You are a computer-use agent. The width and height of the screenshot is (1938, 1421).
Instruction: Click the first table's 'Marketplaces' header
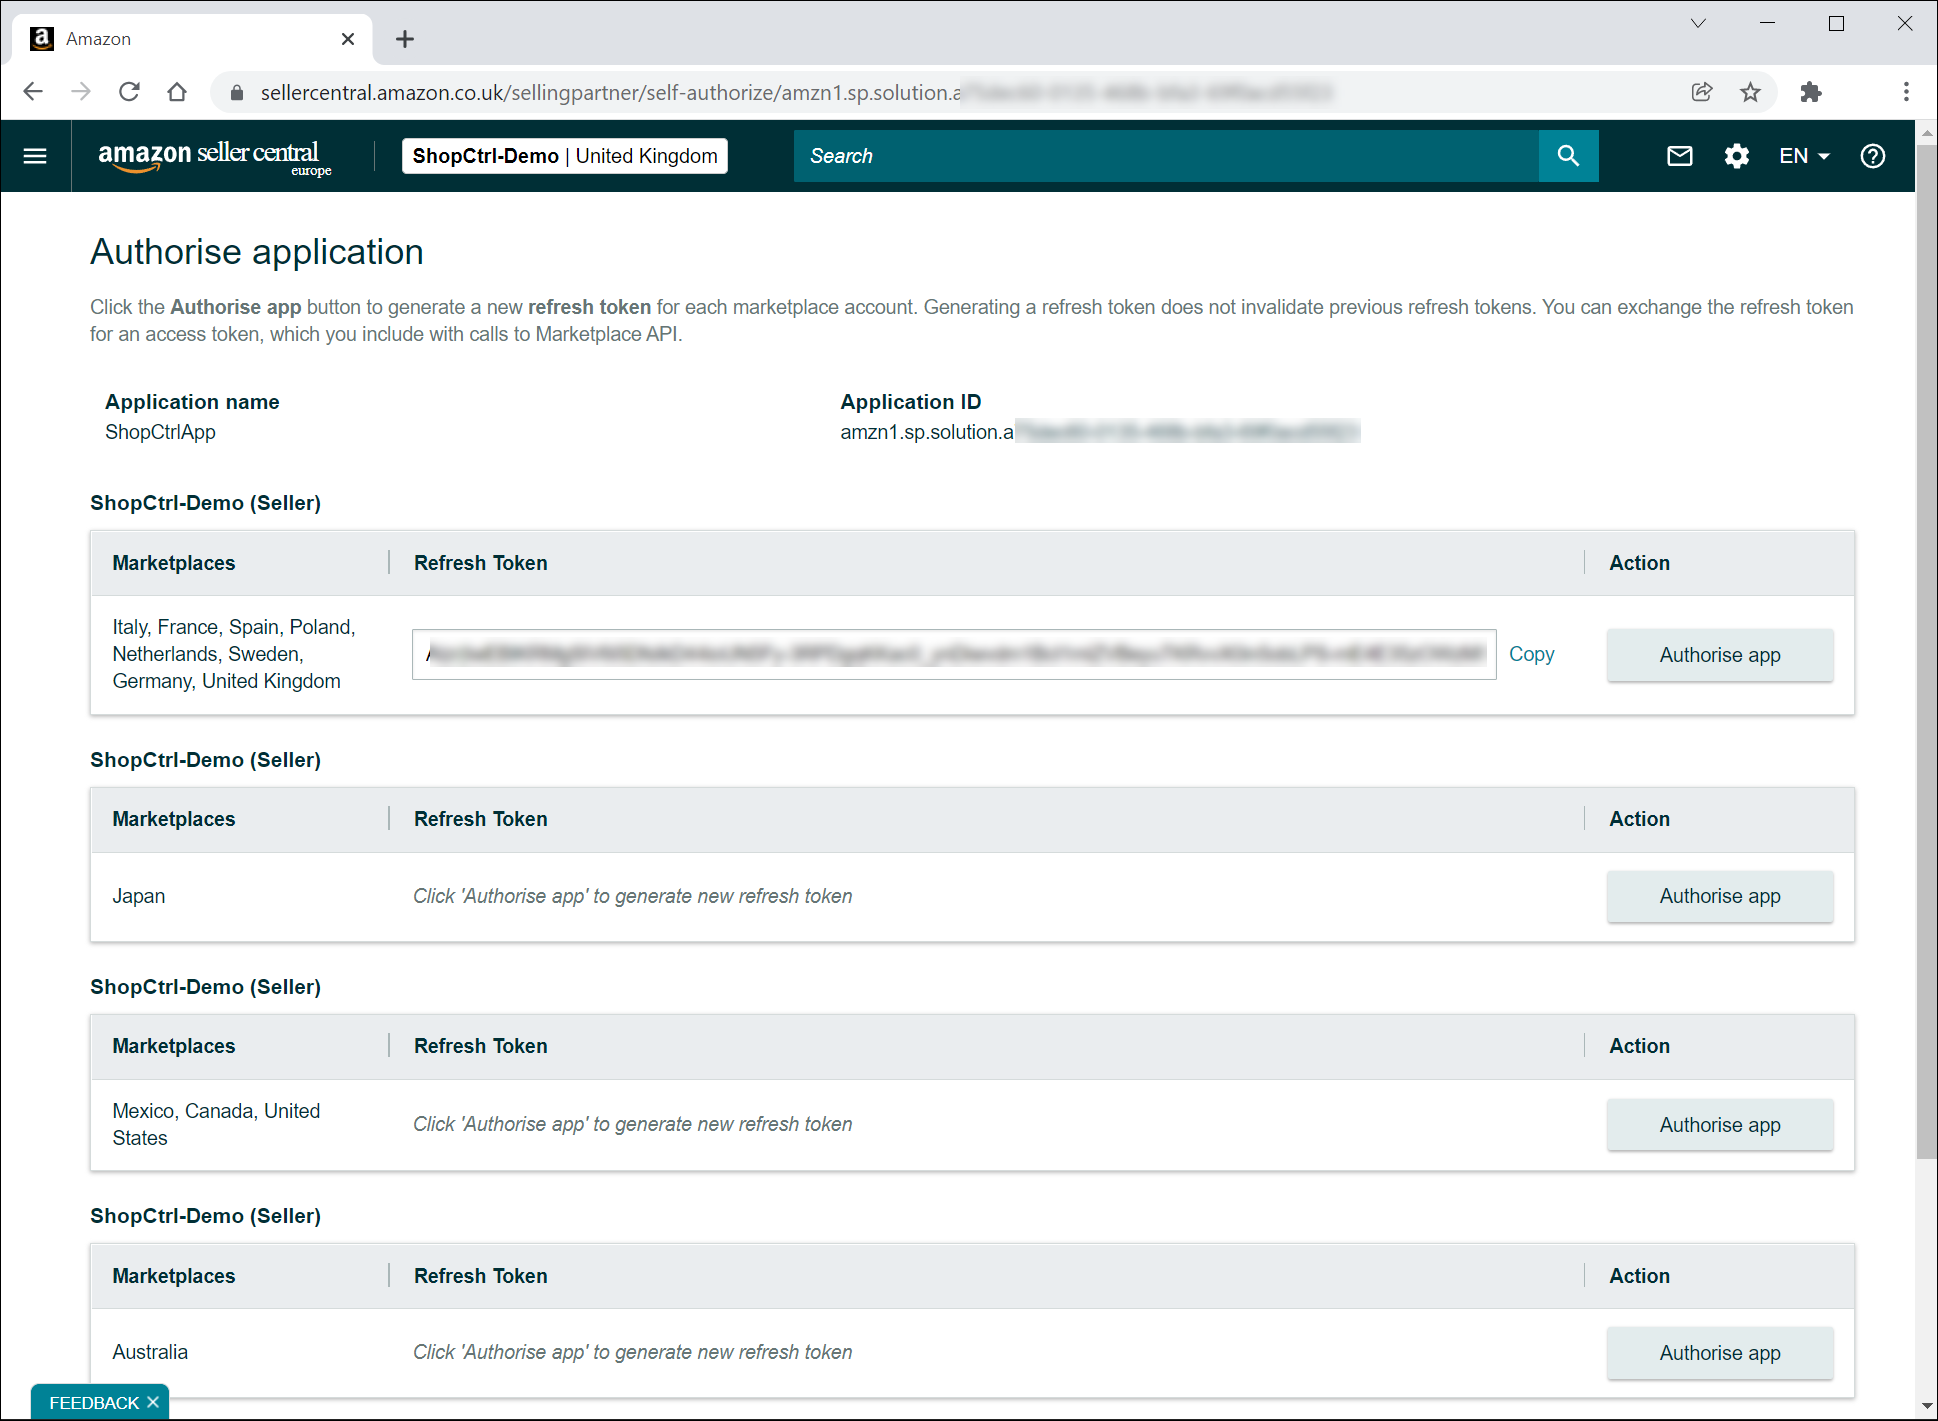[174, 563]
